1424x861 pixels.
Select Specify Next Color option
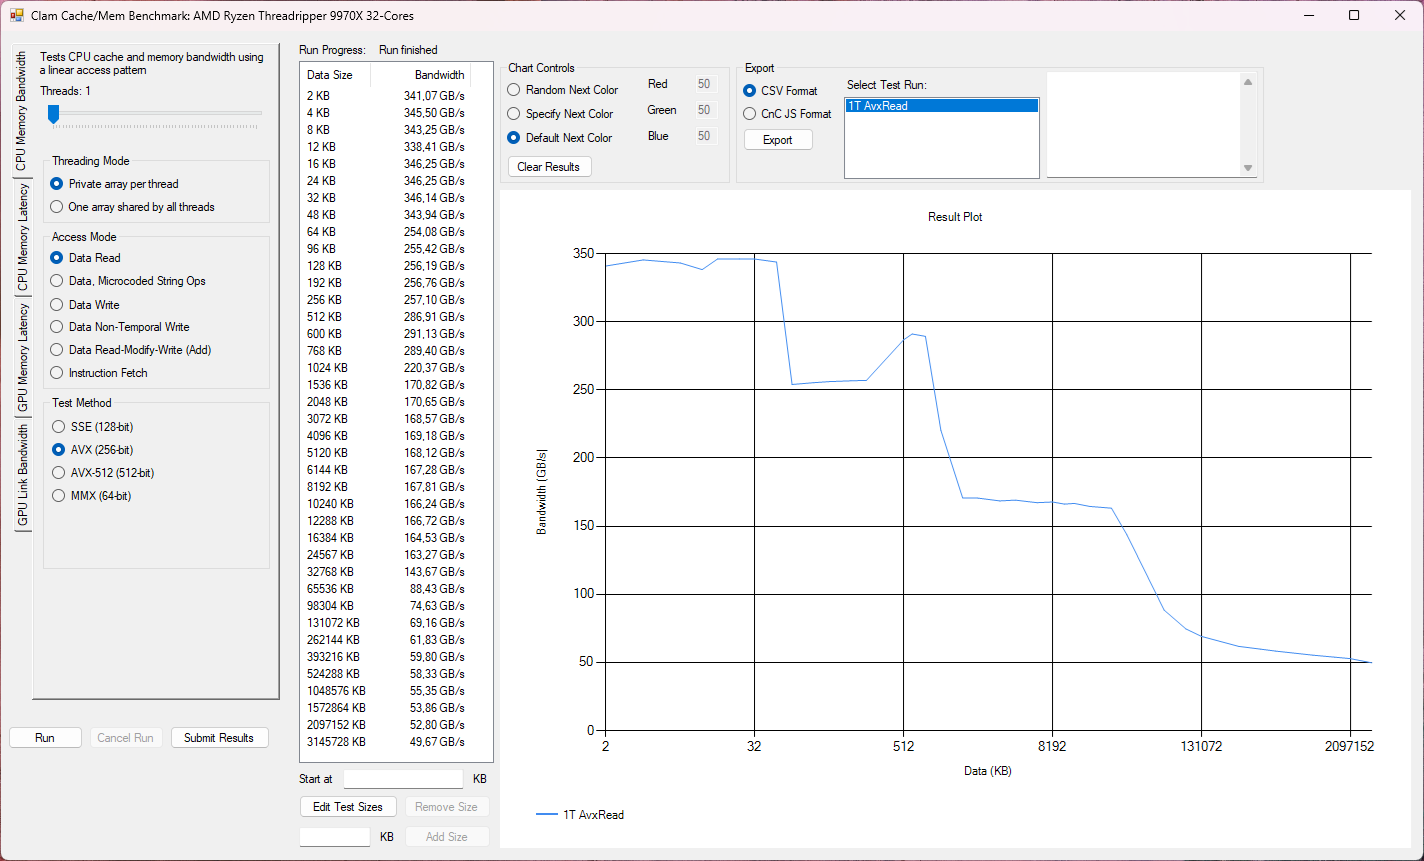[x=561, y=114]
